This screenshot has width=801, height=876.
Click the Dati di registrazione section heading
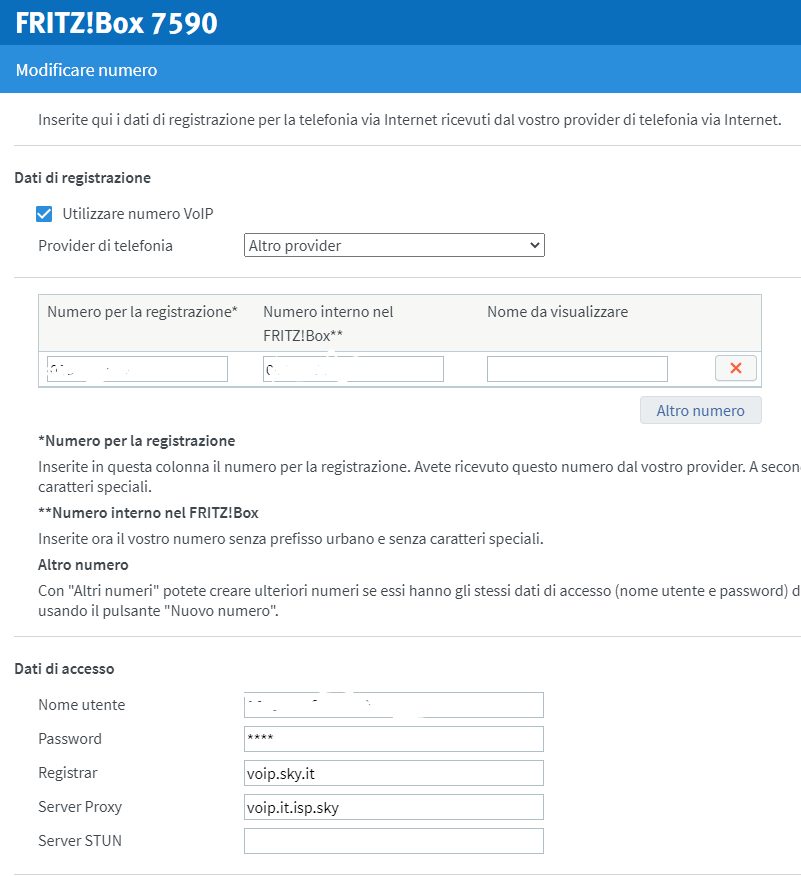tap(82, 178)
